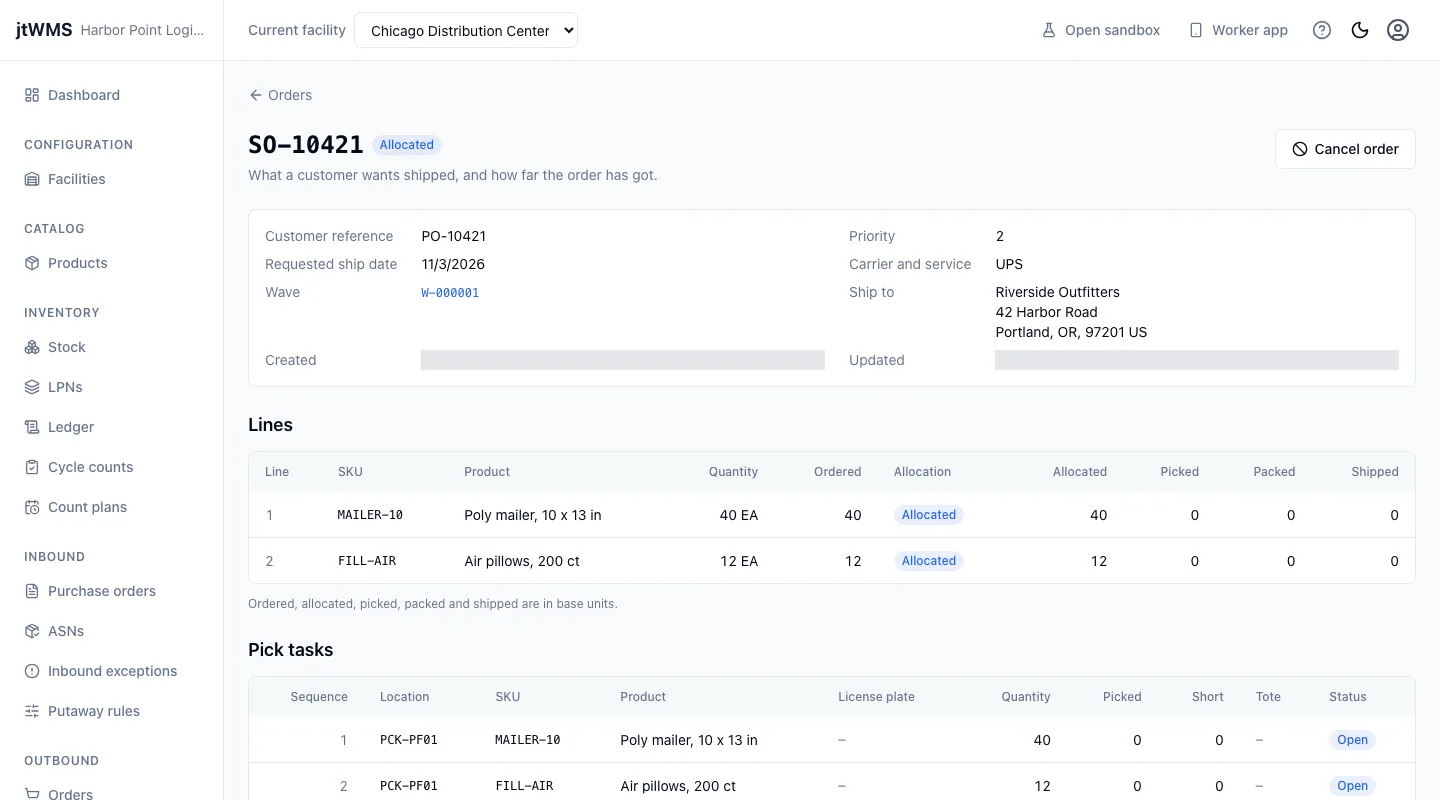Click the Cycle counts clipboard icon

click(32, 467)
